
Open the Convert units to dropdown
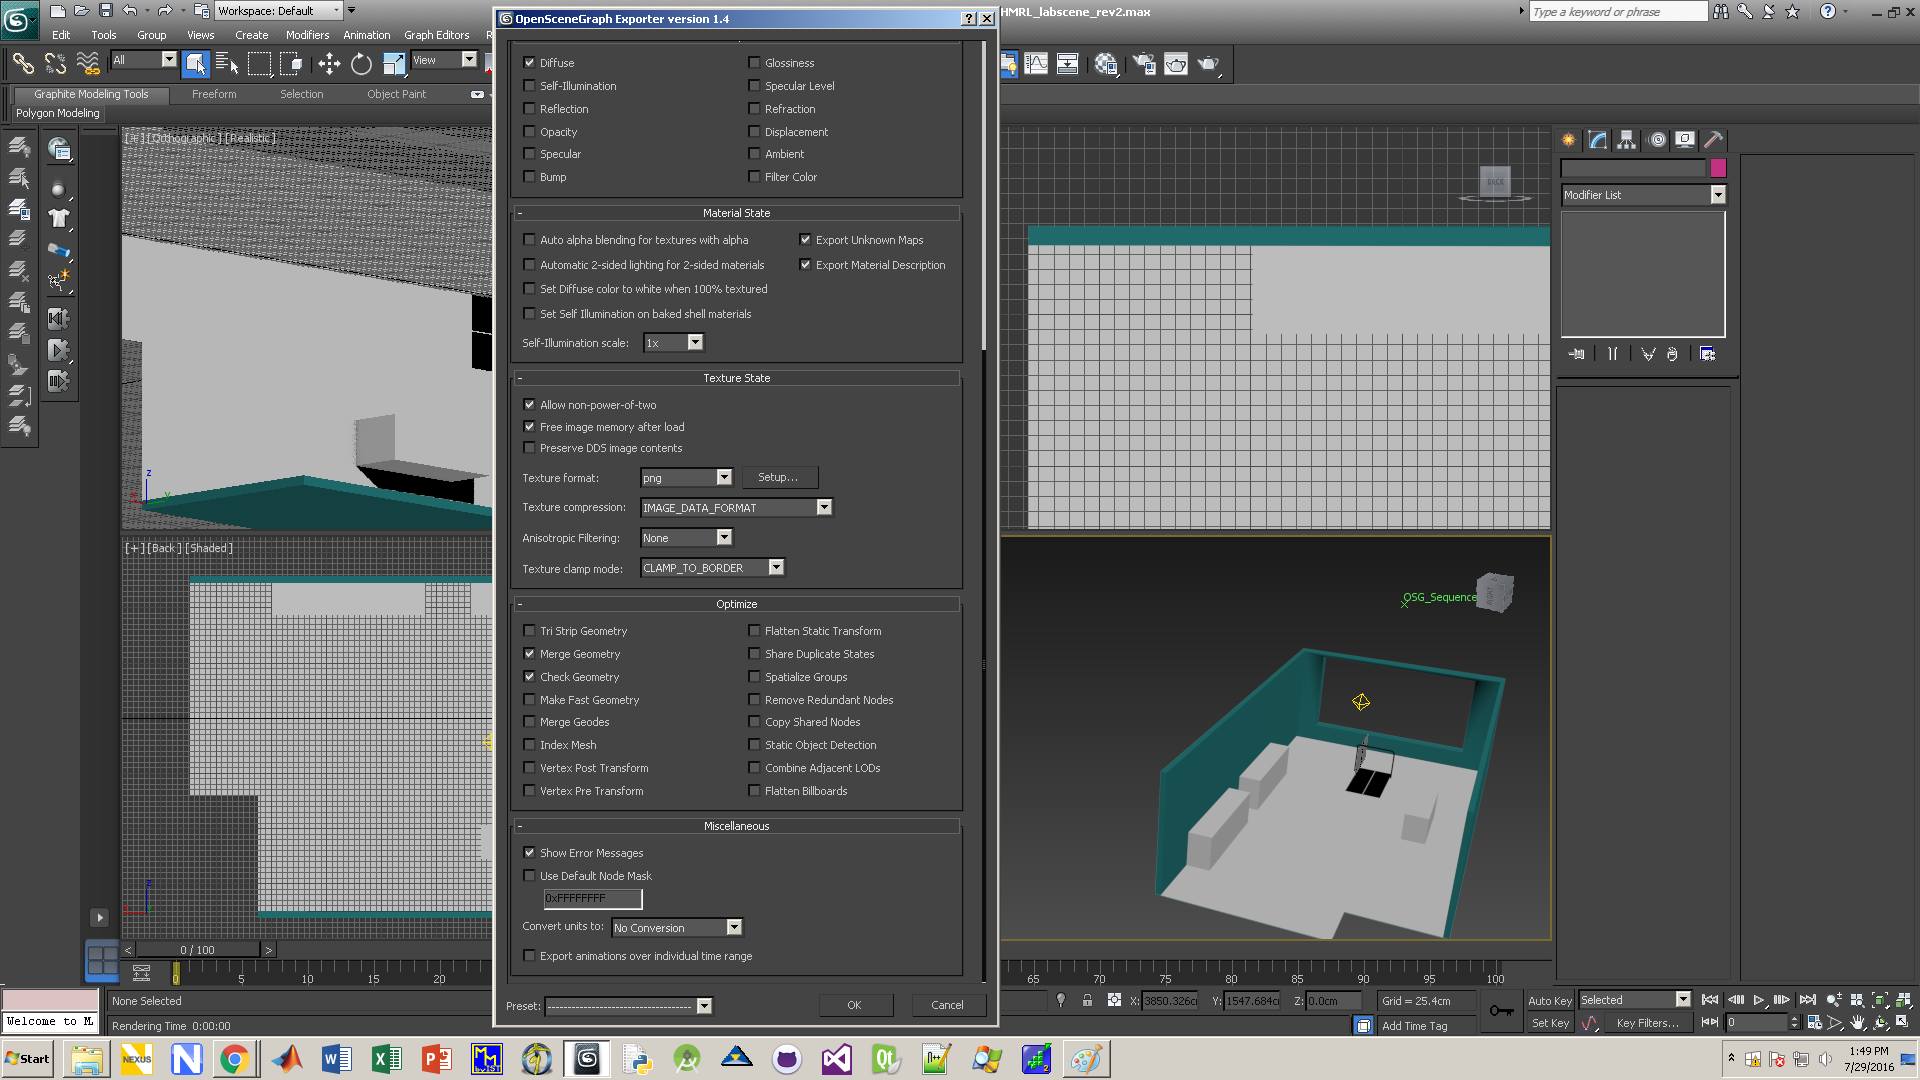[x=734, y=928]
